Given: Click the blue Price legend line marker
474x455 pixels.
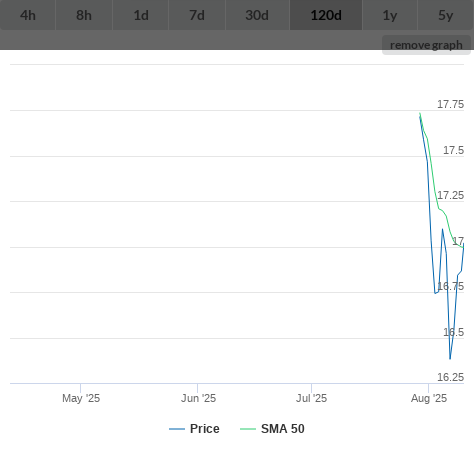Looking at the screenshot, I should pos(177,429).
